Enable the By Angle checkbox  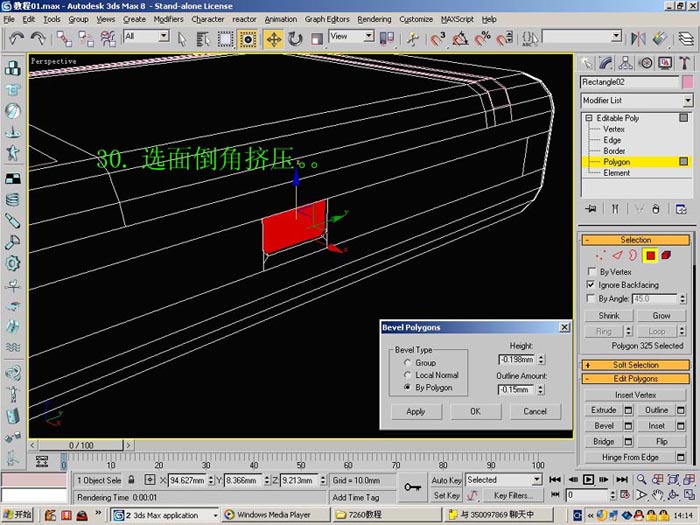pos(591,298)
